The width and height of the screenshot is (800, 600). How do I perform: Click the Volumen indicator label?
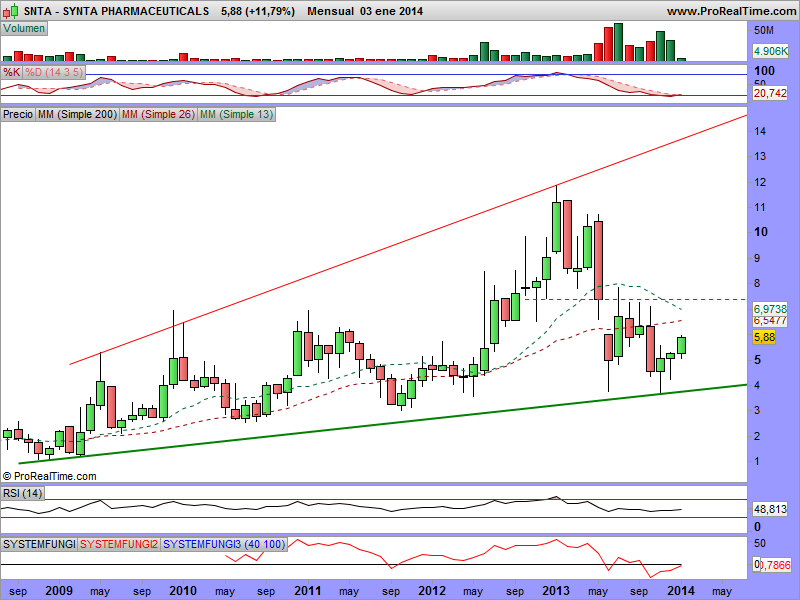click(x=24, y=29)
